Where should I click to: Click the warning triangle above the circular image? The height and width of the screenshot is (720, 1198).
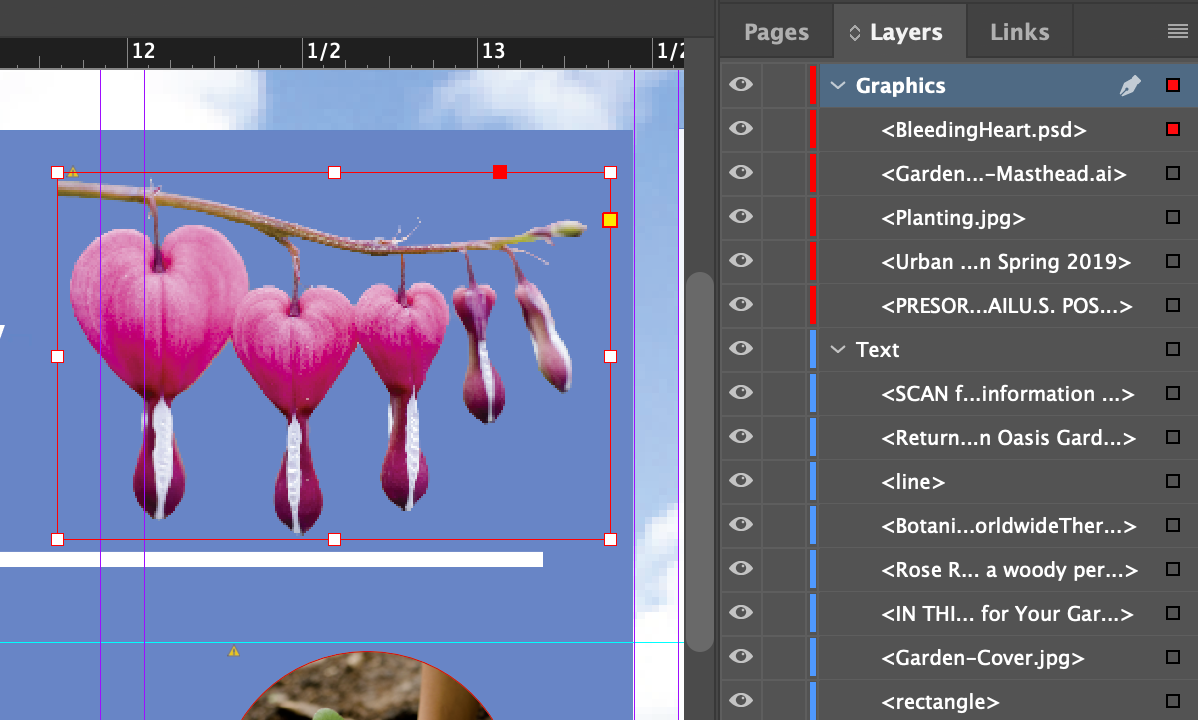click(234, 651)
